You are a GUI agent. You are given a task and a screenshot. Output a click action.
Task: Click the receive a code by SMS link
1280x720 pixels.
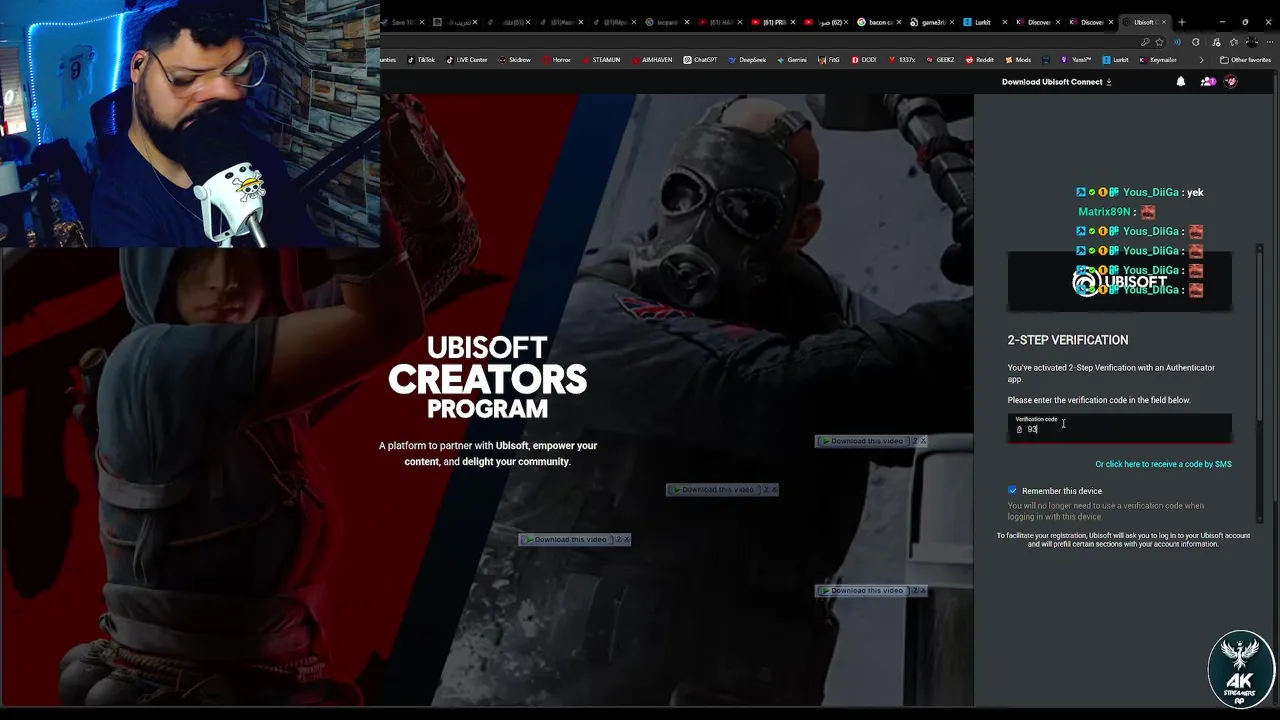point(1163,464)
